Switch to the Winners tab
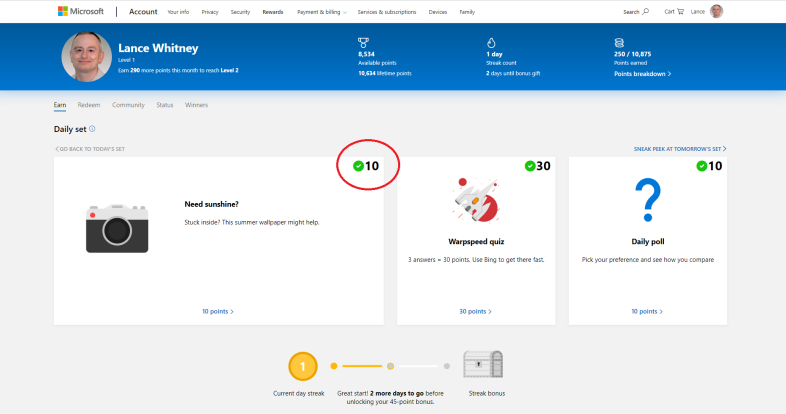The height and width of the screenshot is (414, 786). coord(196,105)
